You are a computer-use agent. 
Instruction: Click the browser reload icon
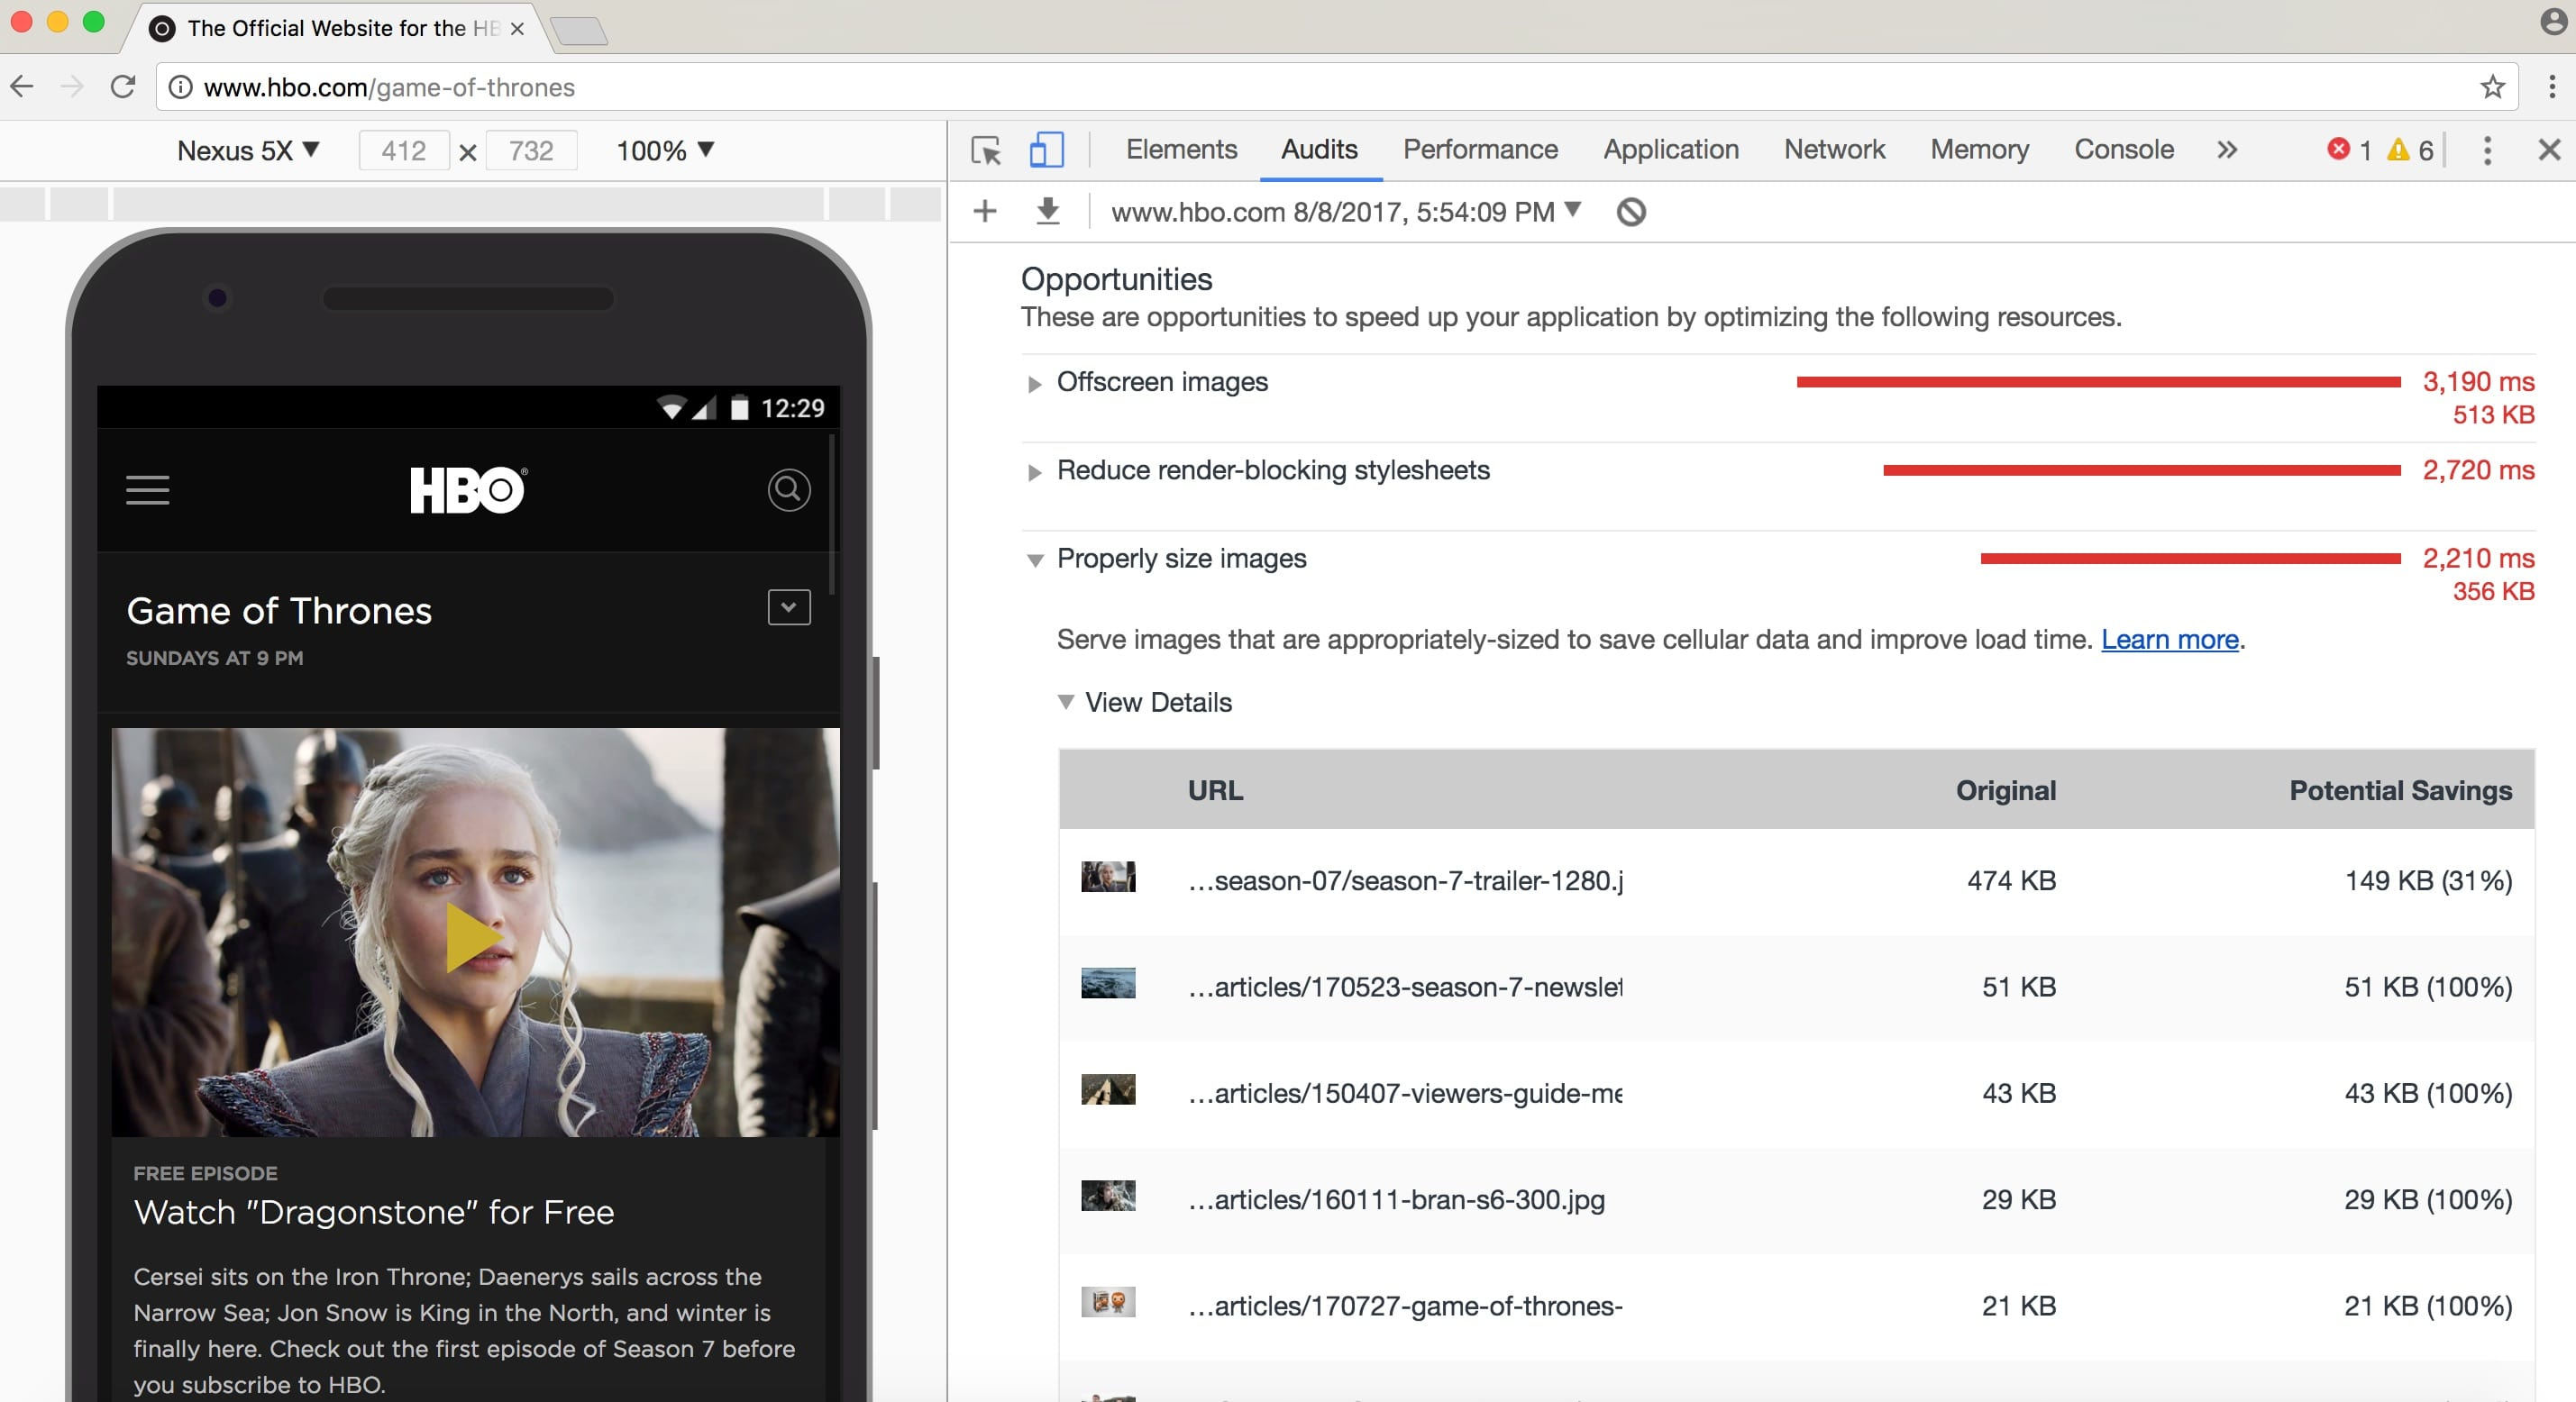(x=123, y=87)
